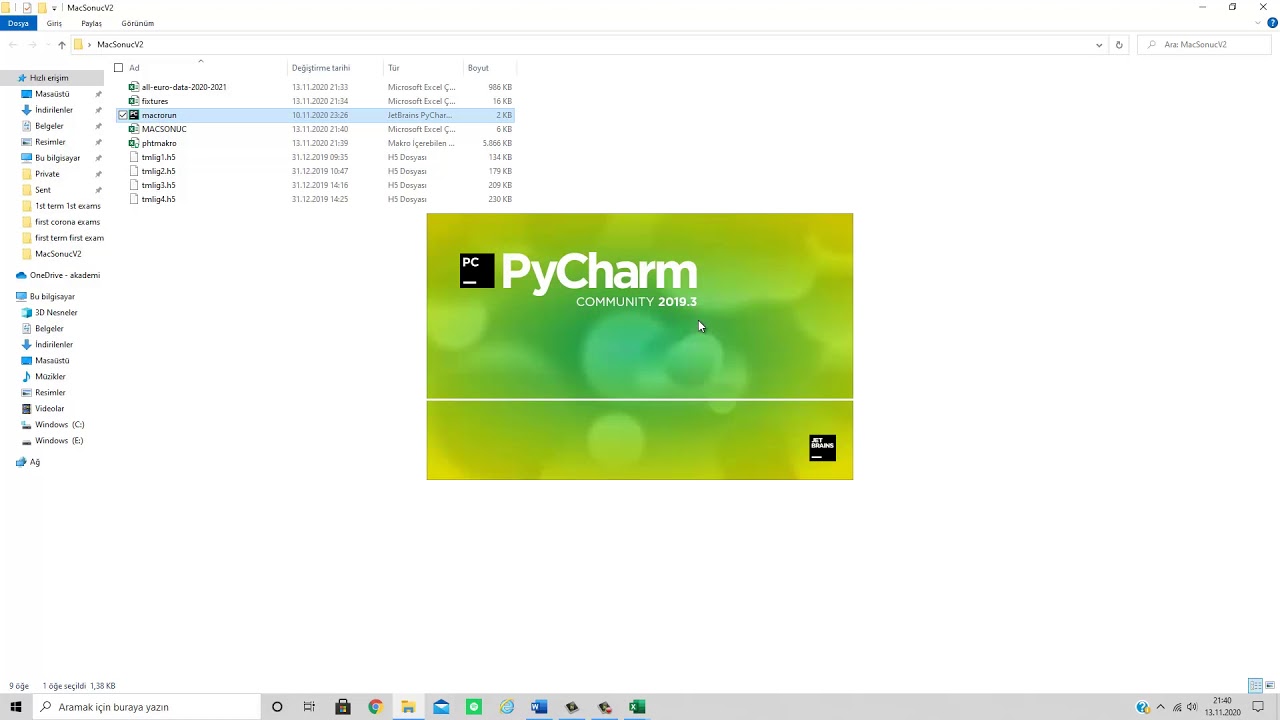Select Hızlı erişim in navigation pane
This screenshot has height=720, width=1280.
[x=49, y=78]
